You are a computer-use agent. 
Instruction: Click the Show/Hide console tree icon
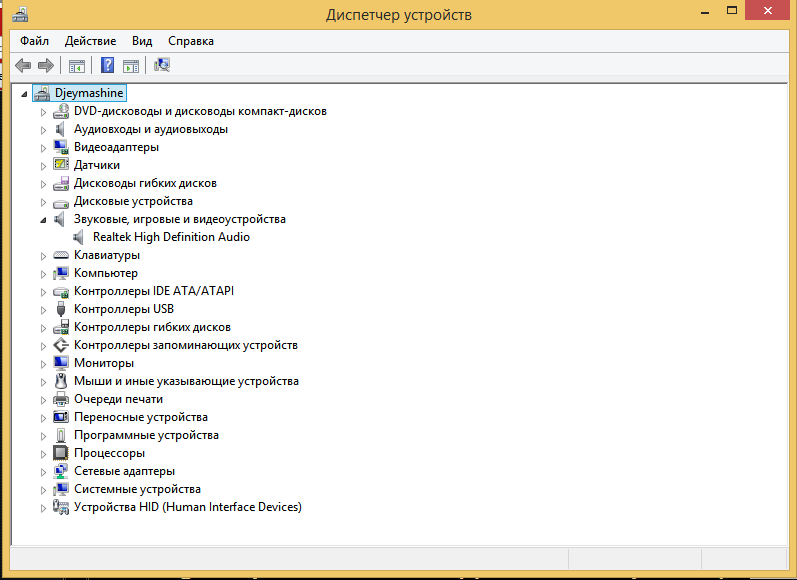tap(76, 66)
